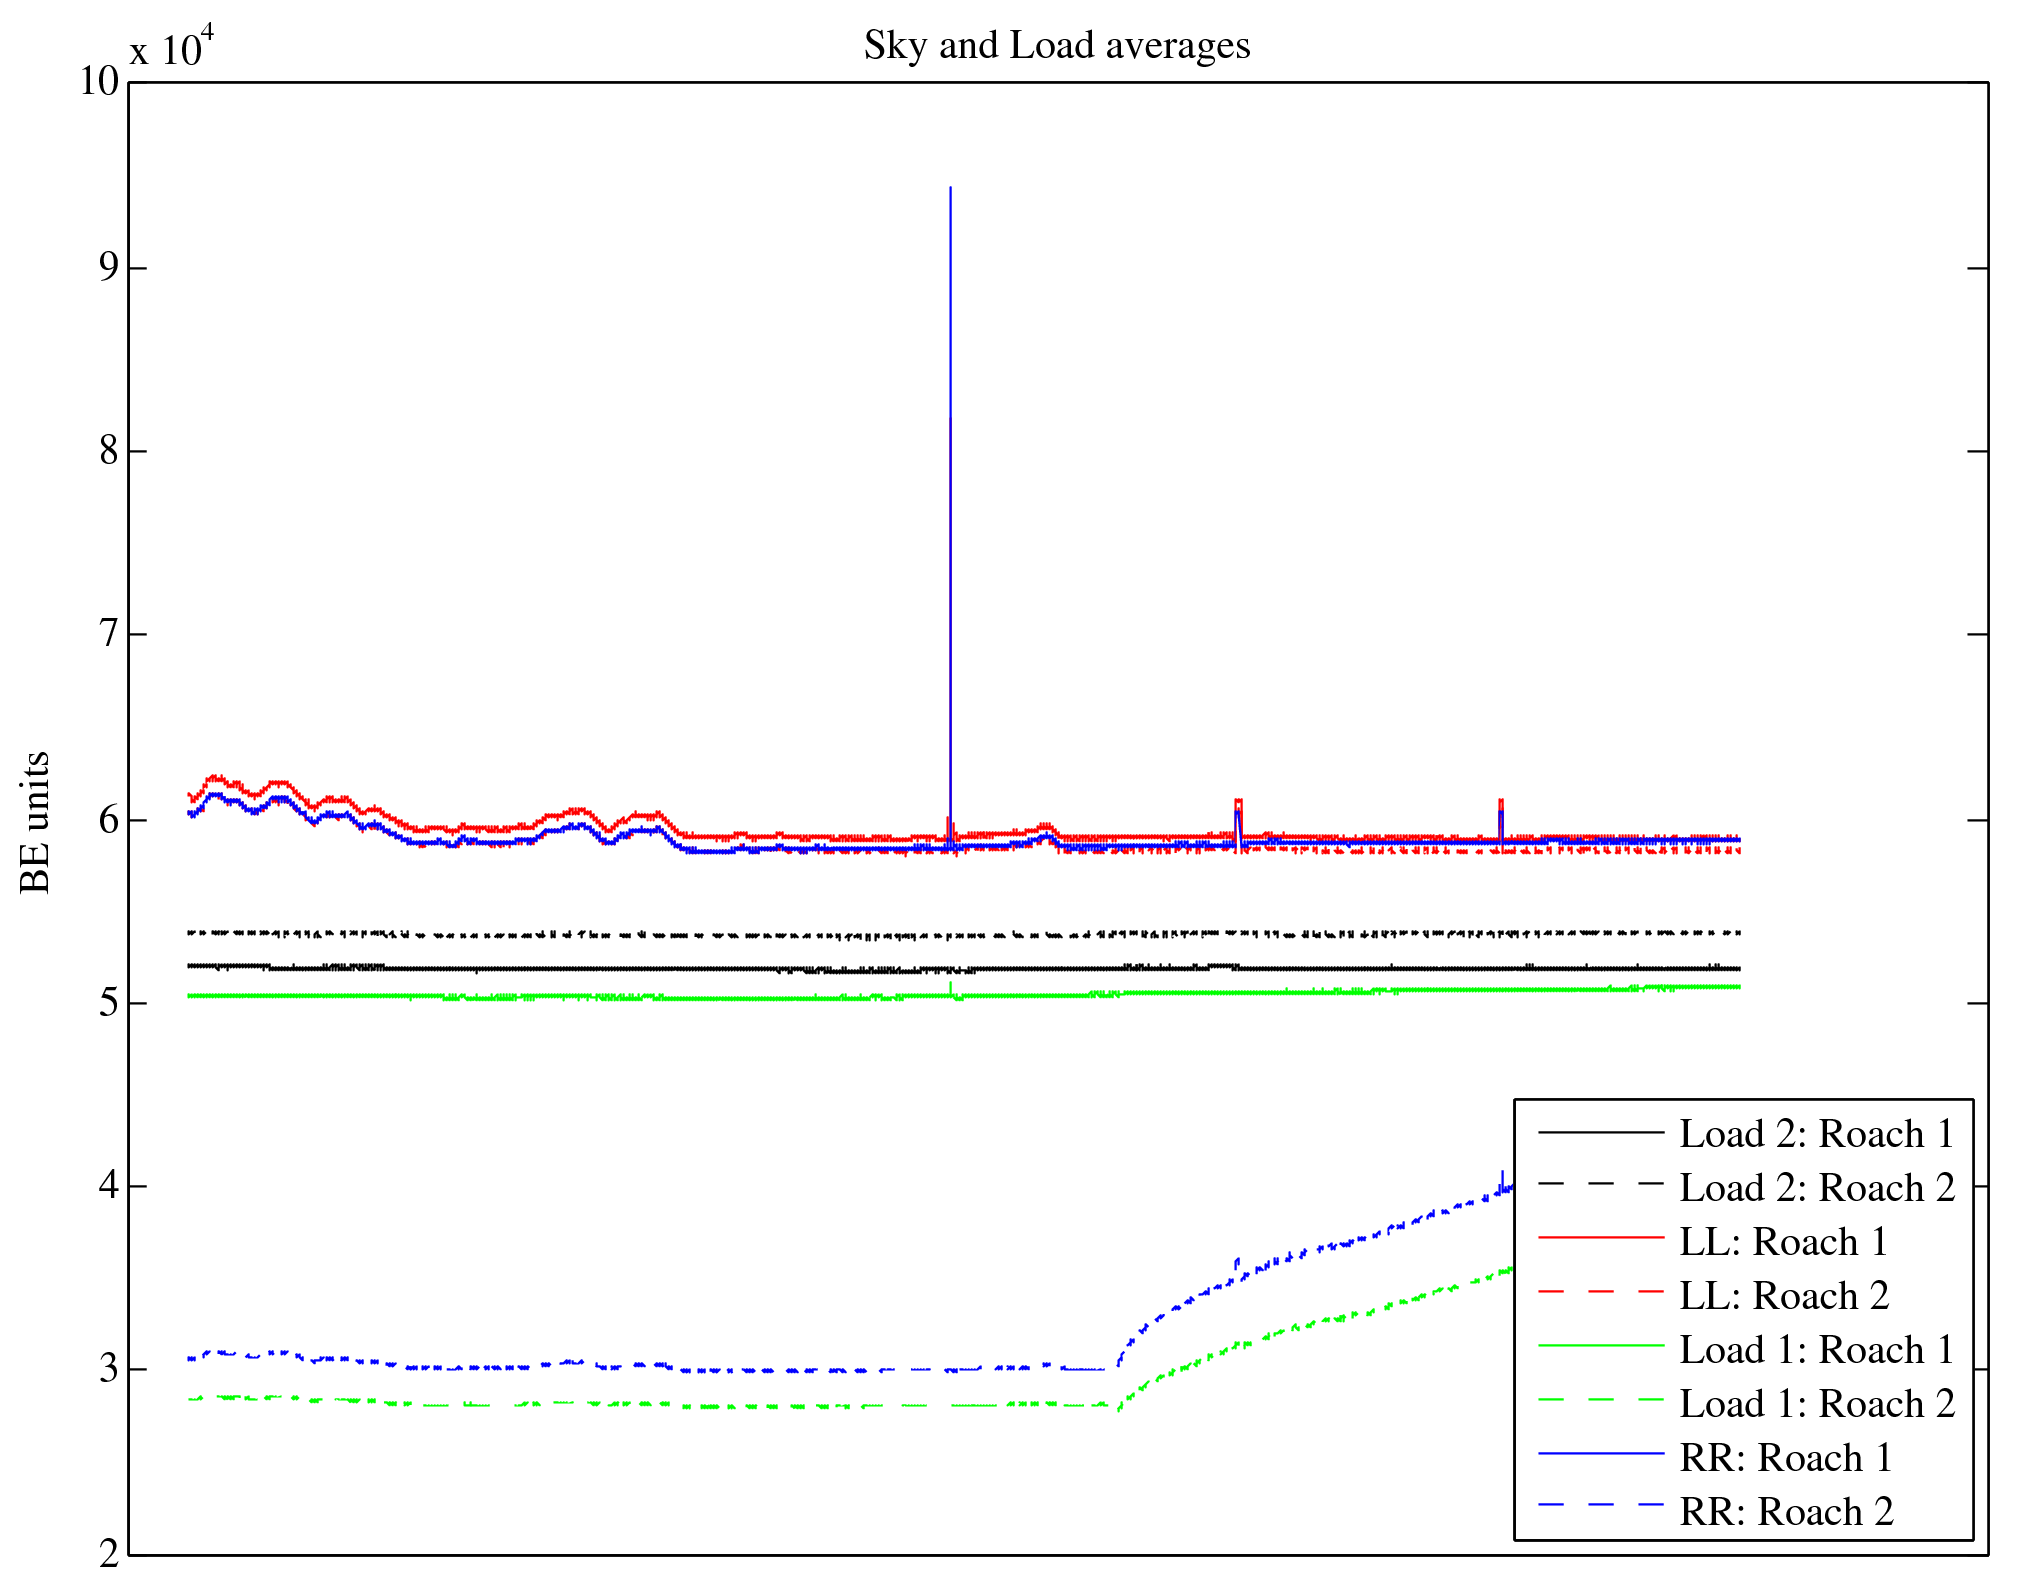Click solid red line sample in legend

tap(1600, 1238)
